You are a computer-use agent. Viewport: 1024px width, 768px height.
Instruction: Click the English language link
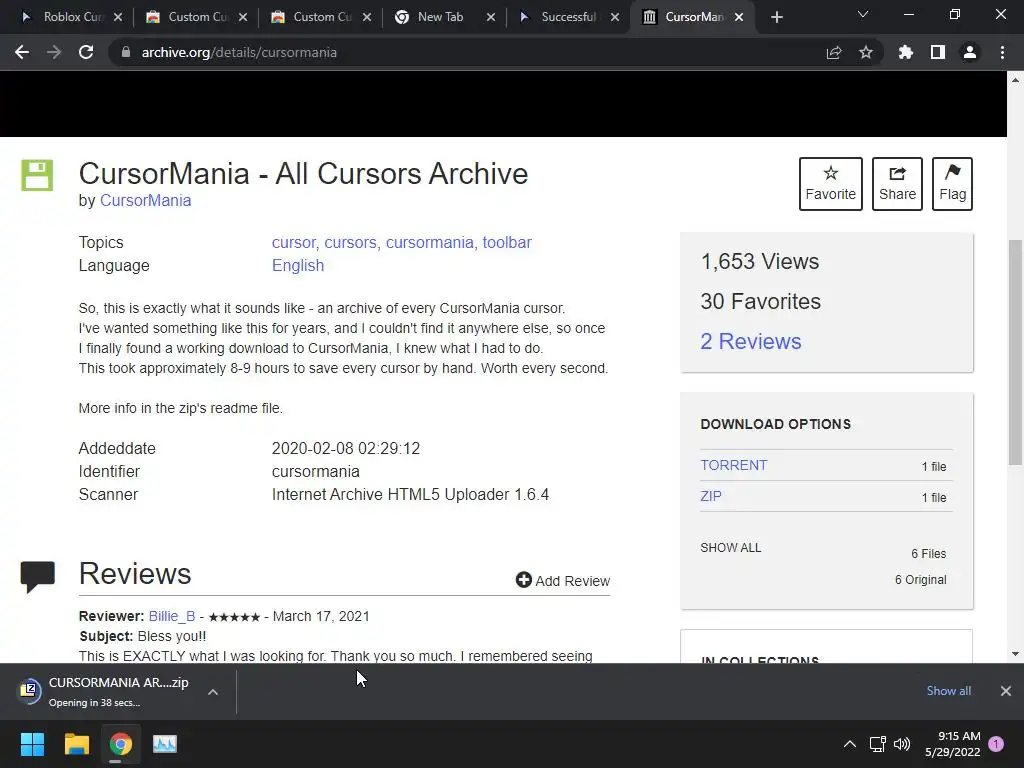click(x=298, y=265)
